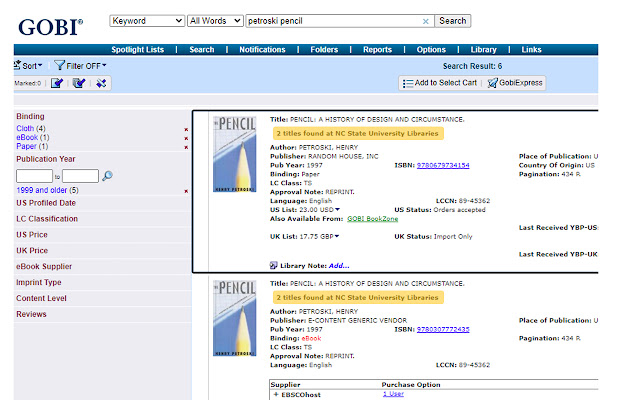Clear search text with the X icon

click(x=426, y=21)
